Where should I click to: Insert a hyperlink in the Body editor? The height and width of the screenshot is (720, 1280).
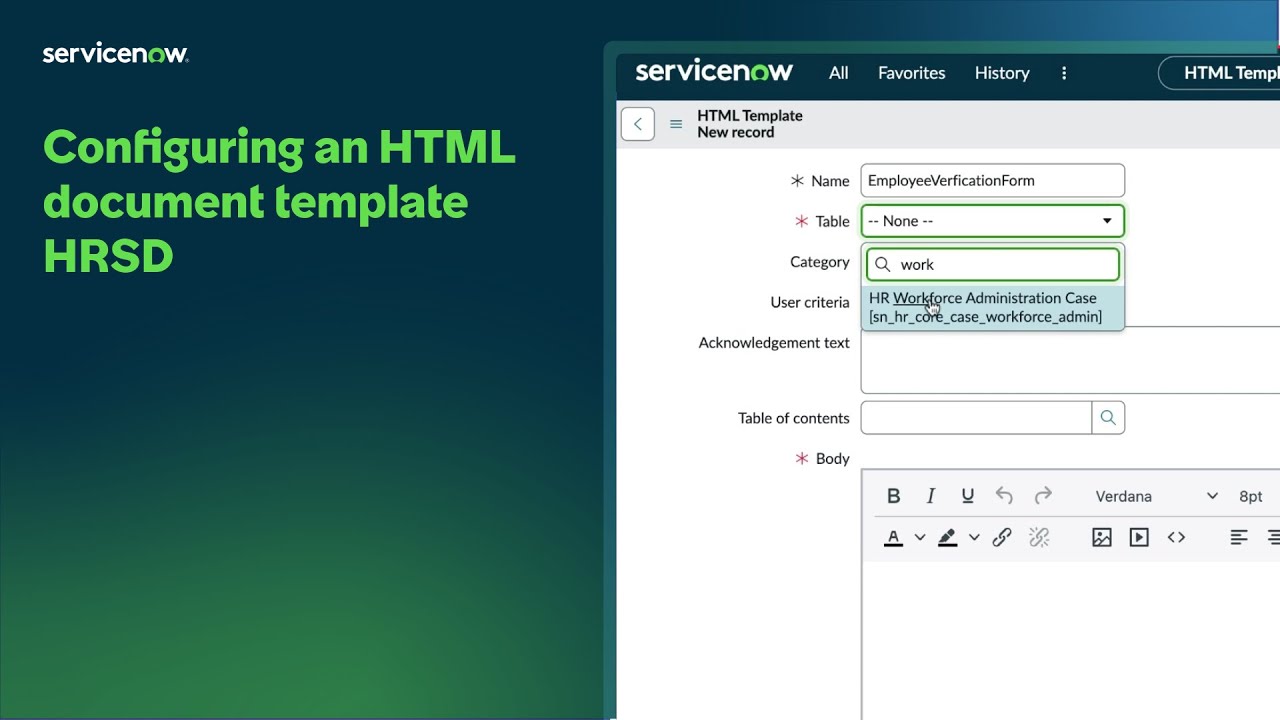[1002, 537]
